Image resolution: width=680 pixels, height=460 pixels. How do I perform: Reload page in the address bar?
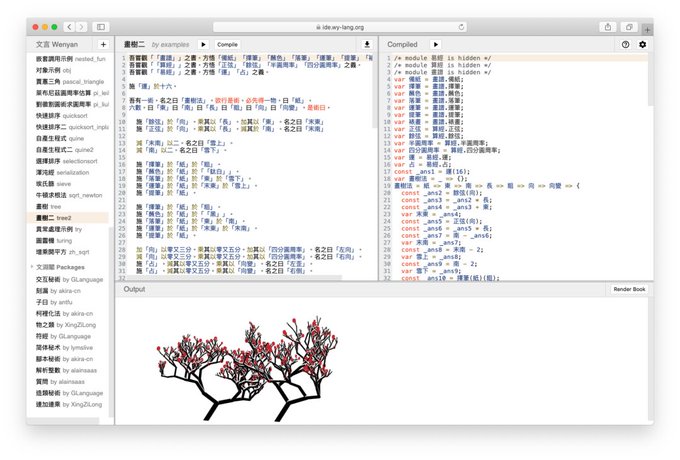[x=461, y=27]
